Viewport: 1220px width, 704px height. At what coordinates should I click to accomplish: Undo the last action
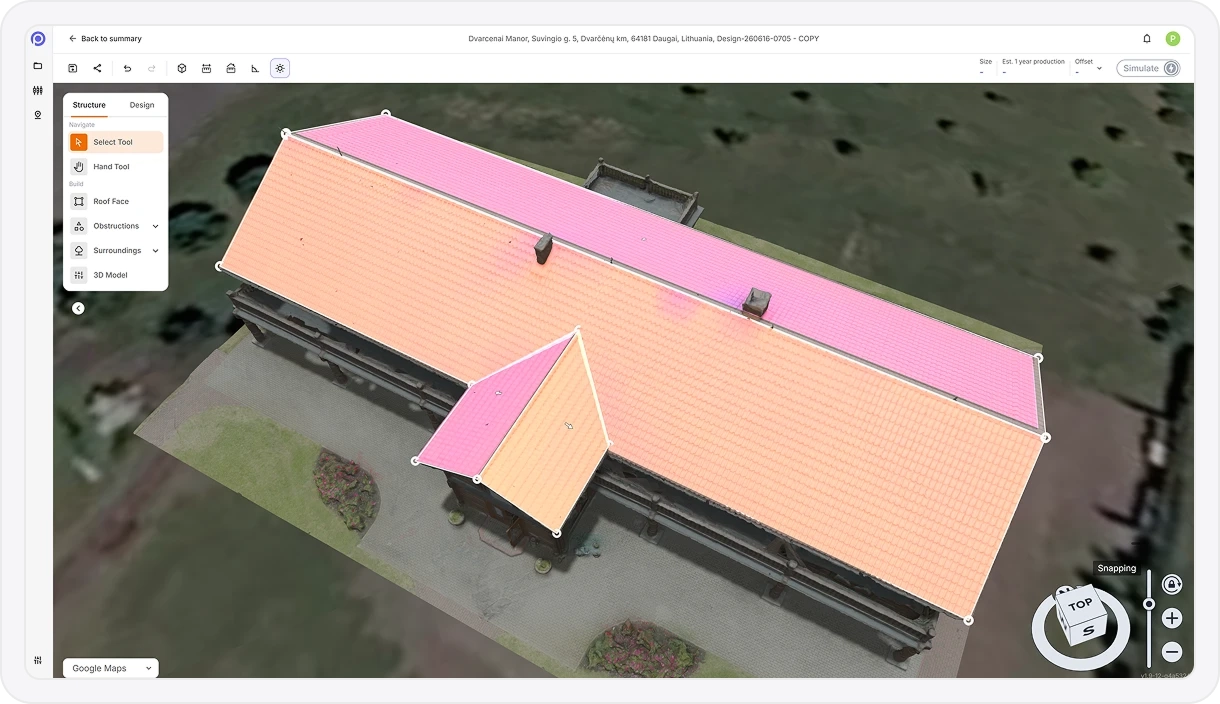127,68
